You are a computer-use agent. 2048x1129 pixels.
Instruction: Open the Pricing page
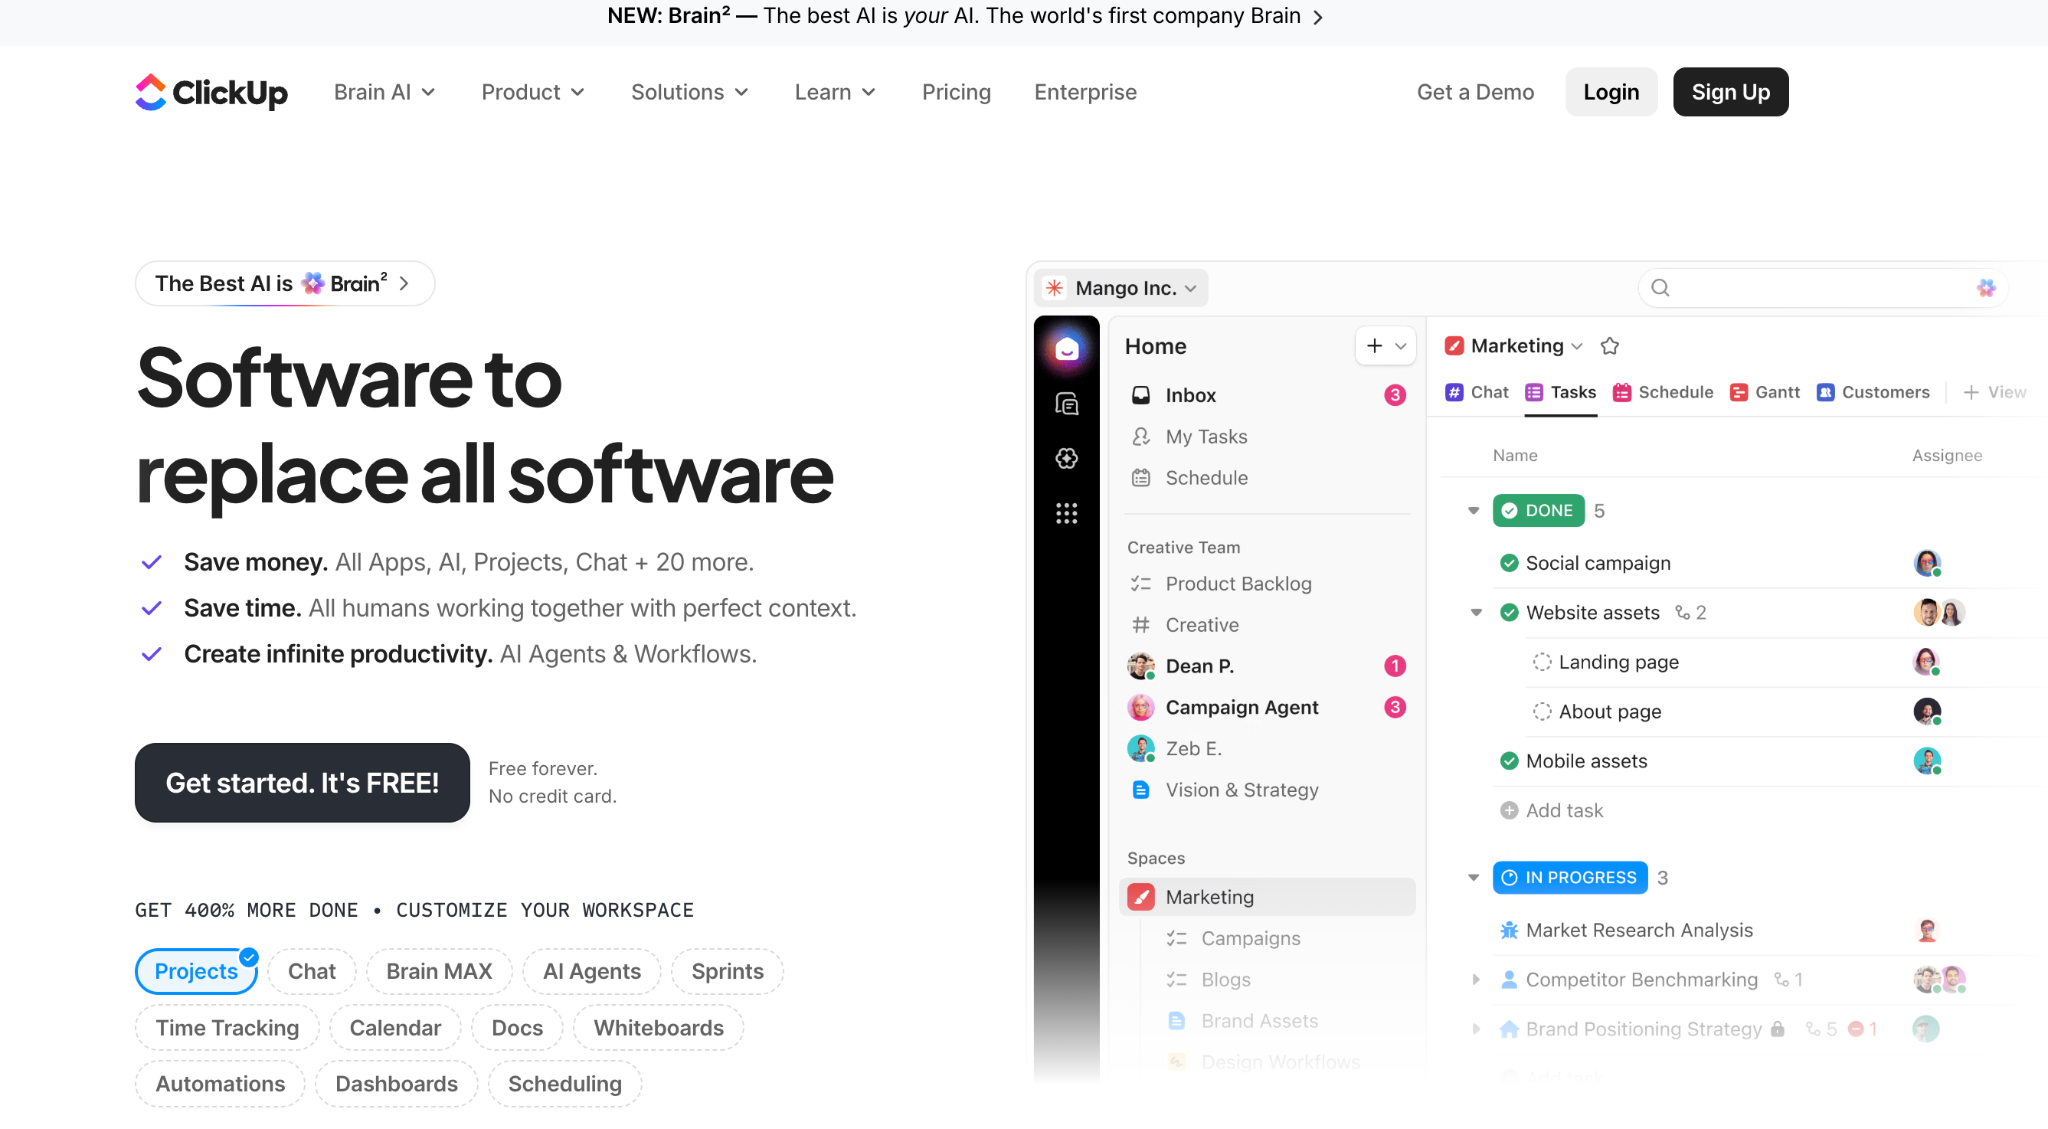956,92
